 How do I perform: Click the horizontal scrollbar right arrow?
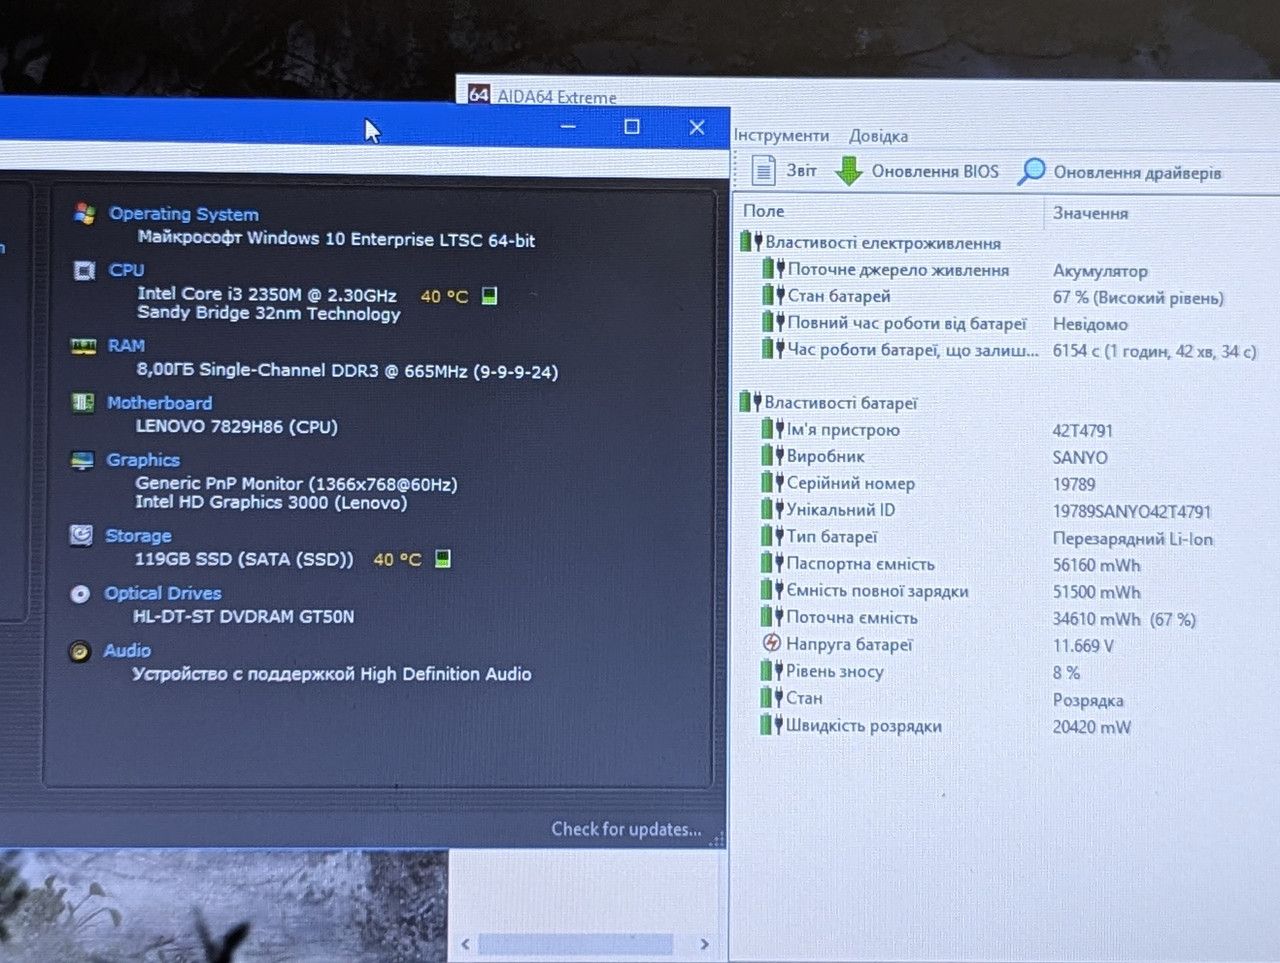coord(705,944)
